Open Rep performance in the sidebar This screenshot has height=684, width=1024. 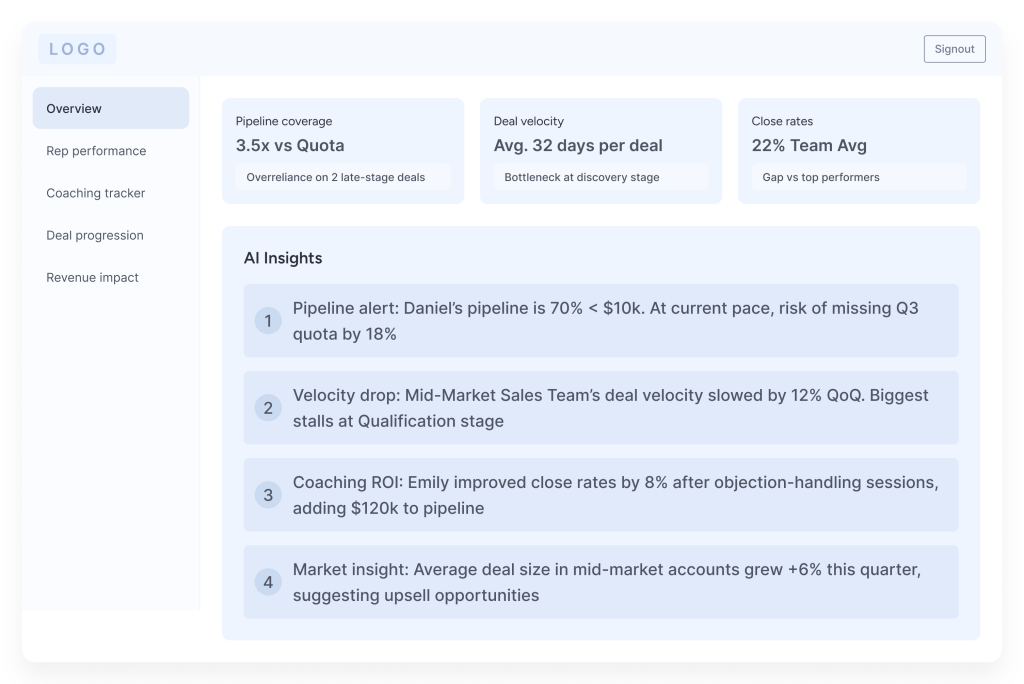96,151
